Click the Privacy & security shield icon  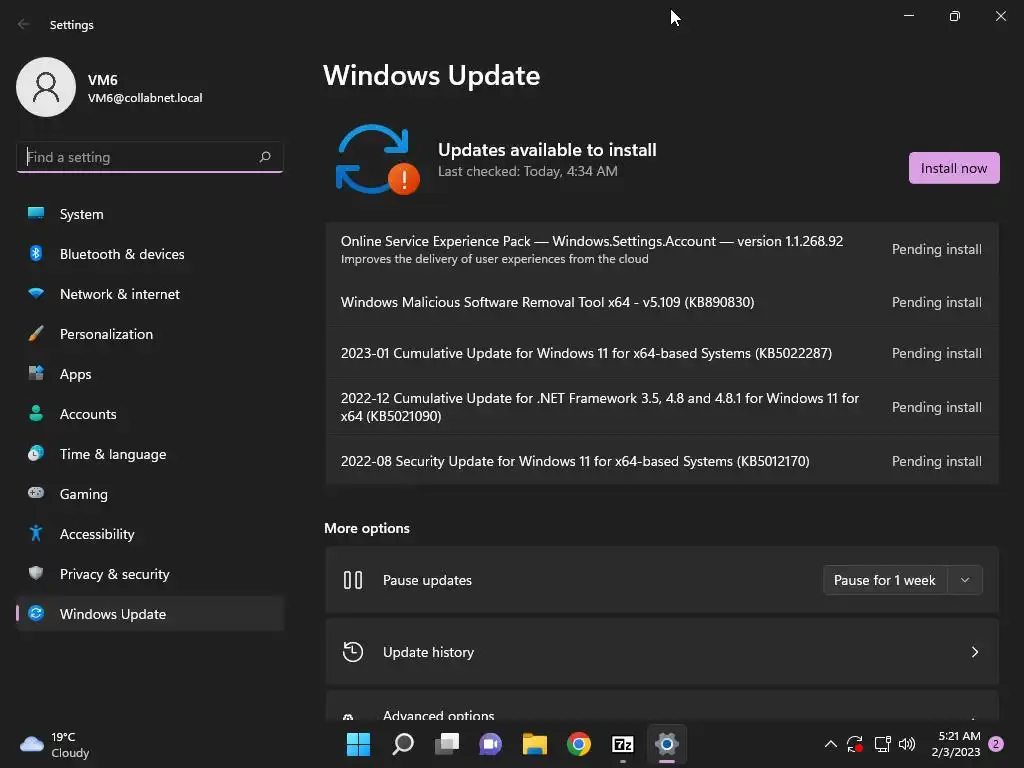[36, 573]
